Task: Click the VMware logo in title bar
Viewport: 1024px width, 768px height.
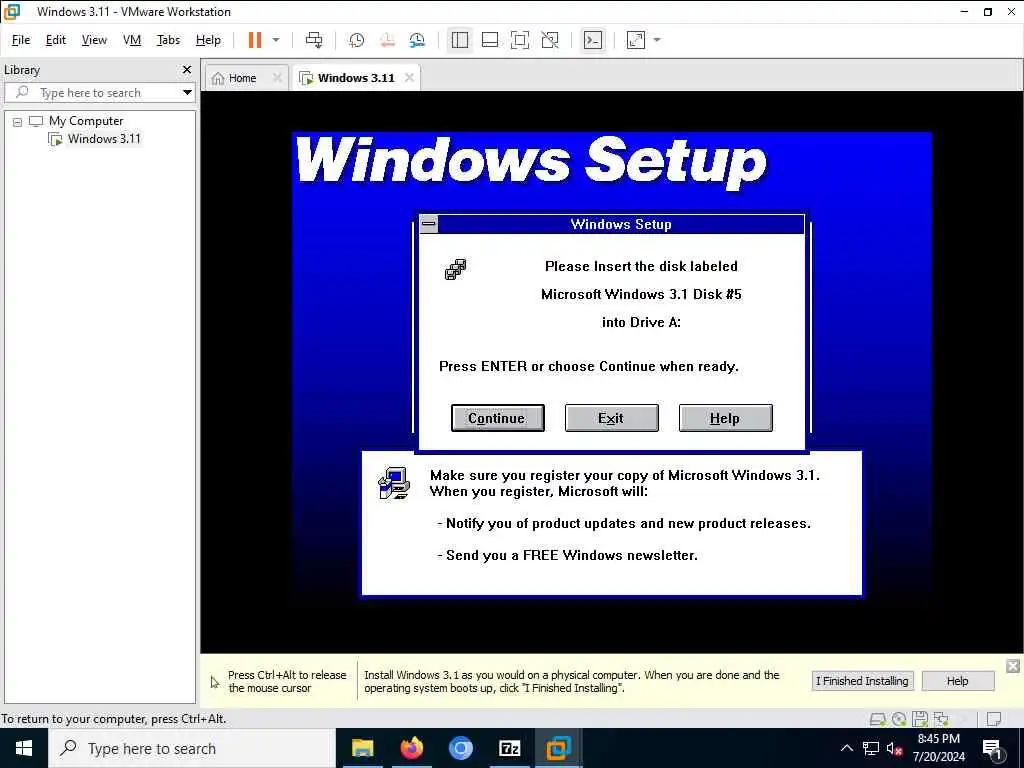Action: coord(12,11)
